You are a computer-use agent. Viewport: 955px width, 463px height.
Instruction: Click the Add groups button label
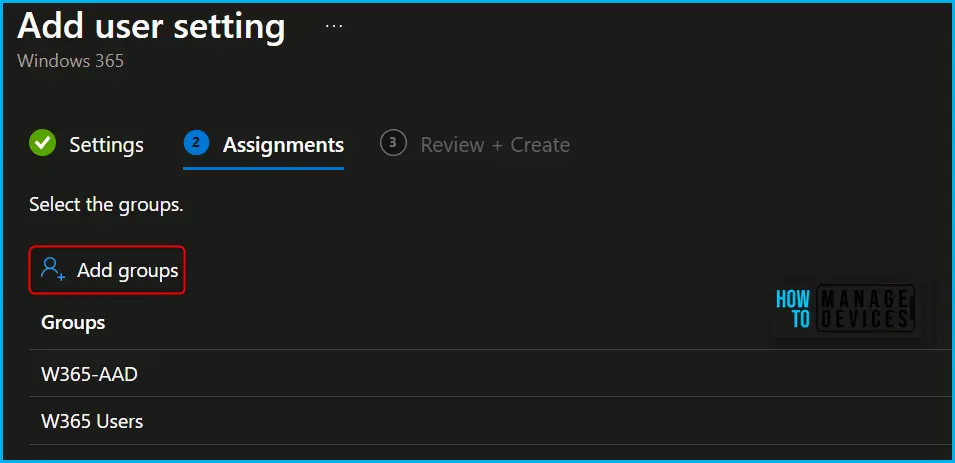pos(127,270)
